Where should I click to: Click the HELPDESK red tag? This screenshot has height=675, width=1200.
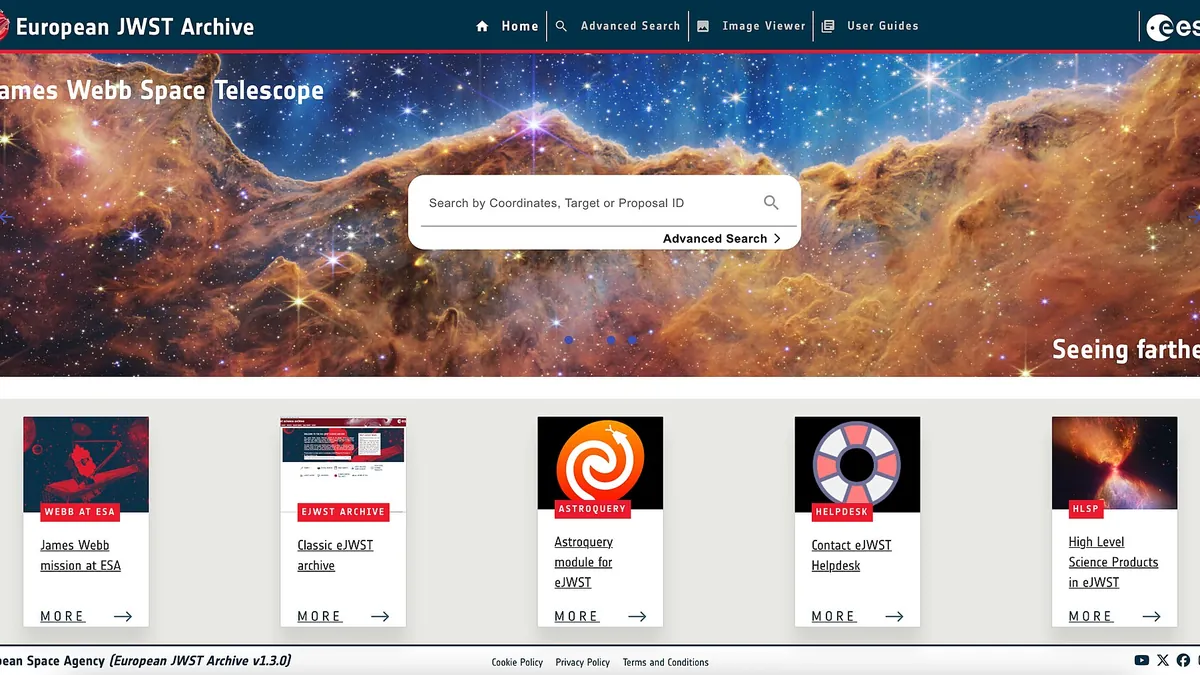[x=841, y=512]
